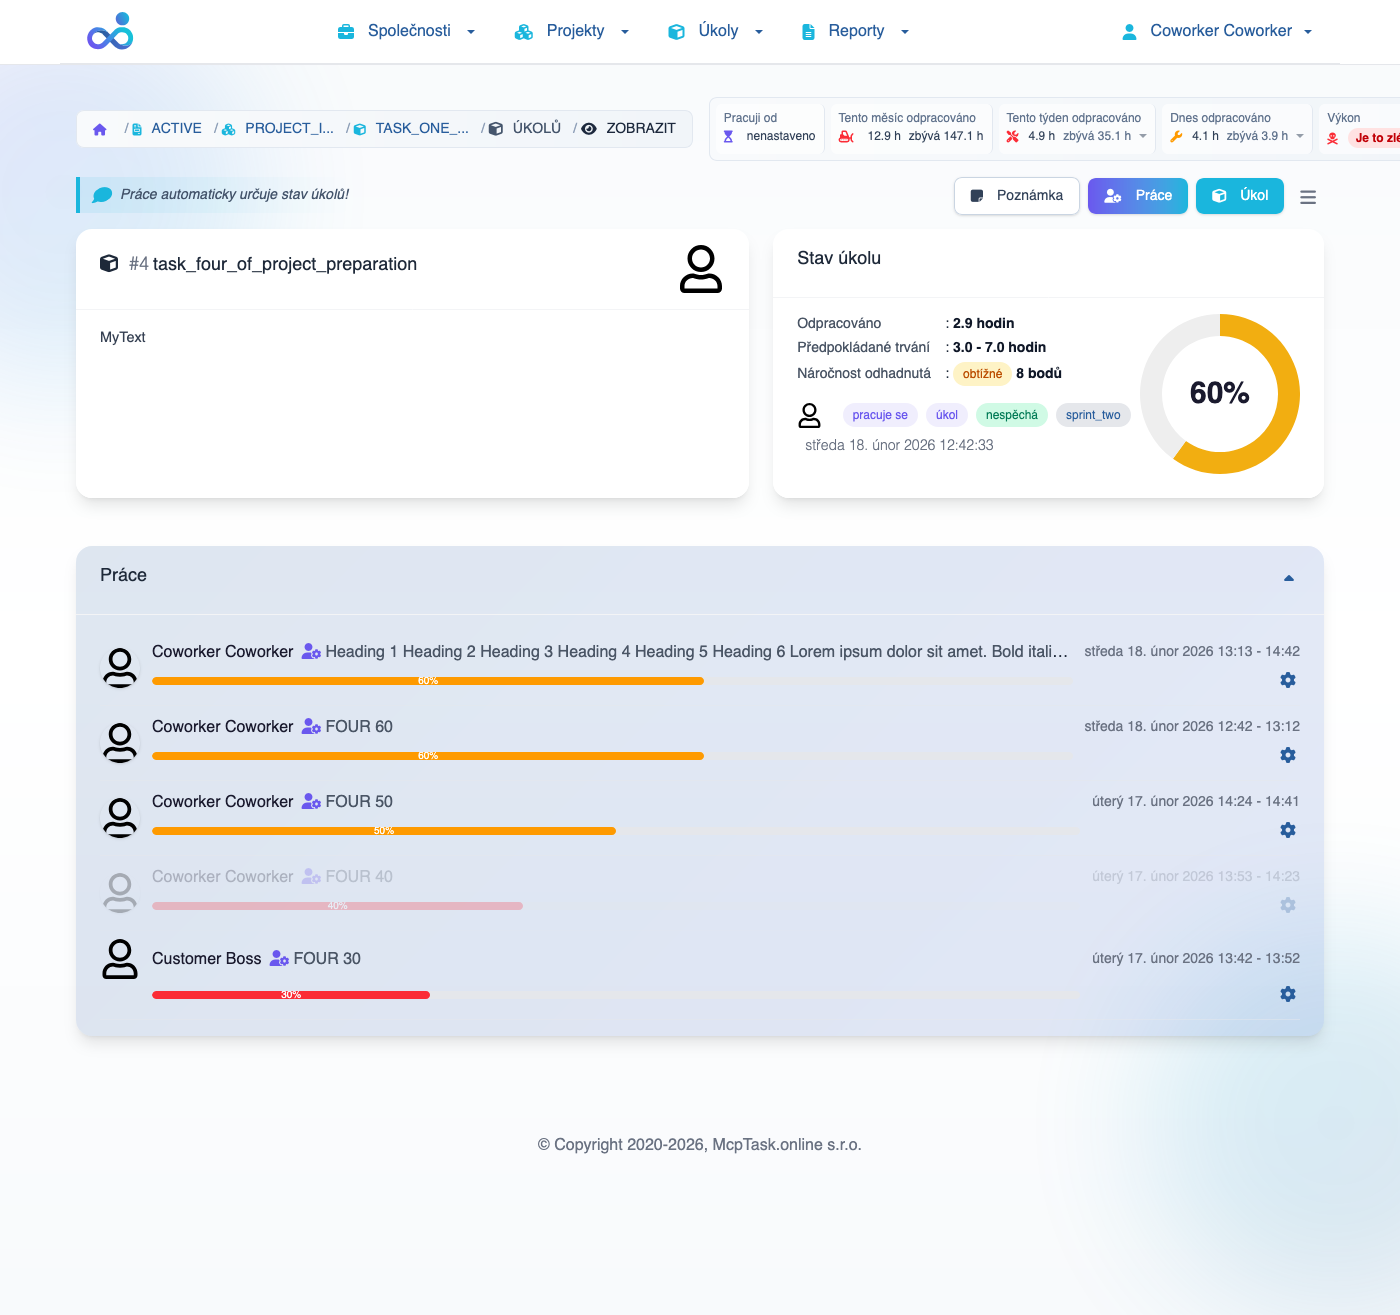
Task: Click the ACTIVE breadcrumb link
Action: (176, 128)
